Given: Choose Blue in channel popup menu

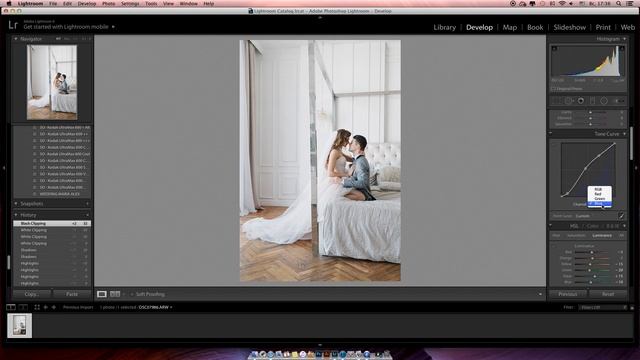Looking at the screenshot, I should [x=599, y=203].
